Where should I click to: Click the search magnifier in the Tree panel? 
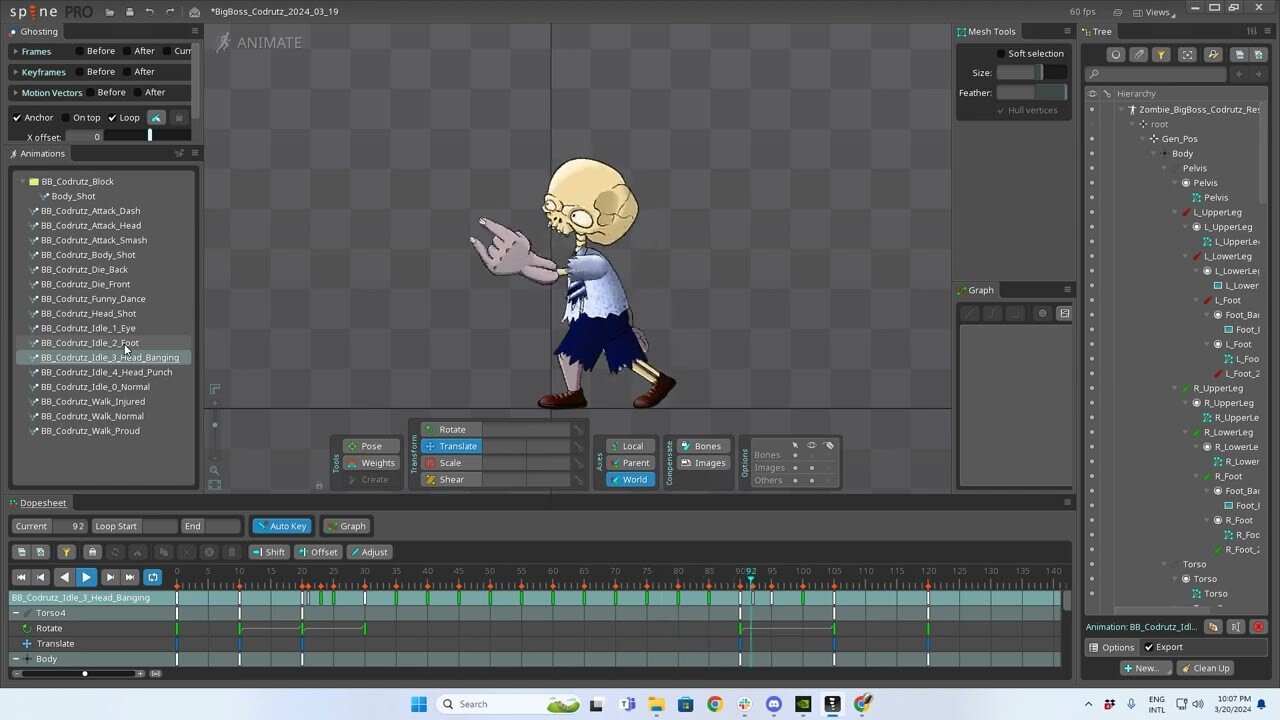point(1094,73)
